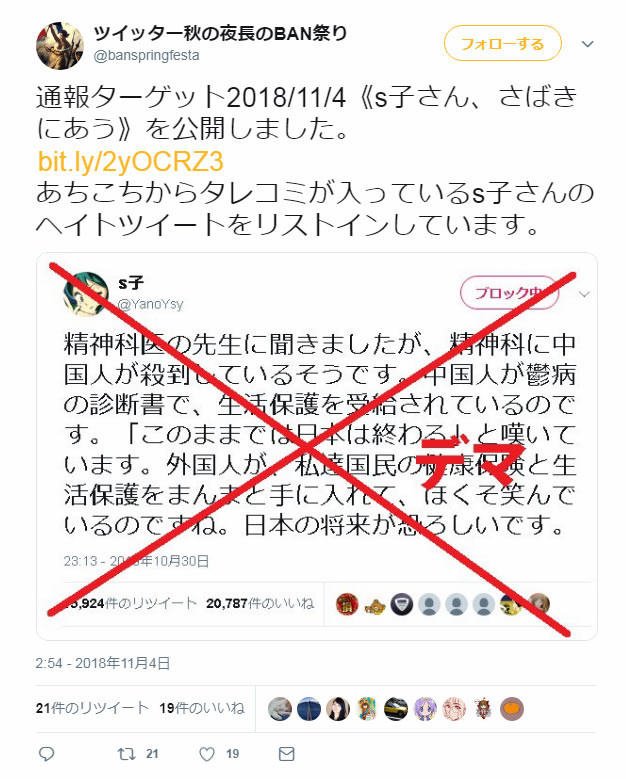Click the reply speech bubble icon
The height and width of the screenshot is (779, 626).
click(47, 754)
